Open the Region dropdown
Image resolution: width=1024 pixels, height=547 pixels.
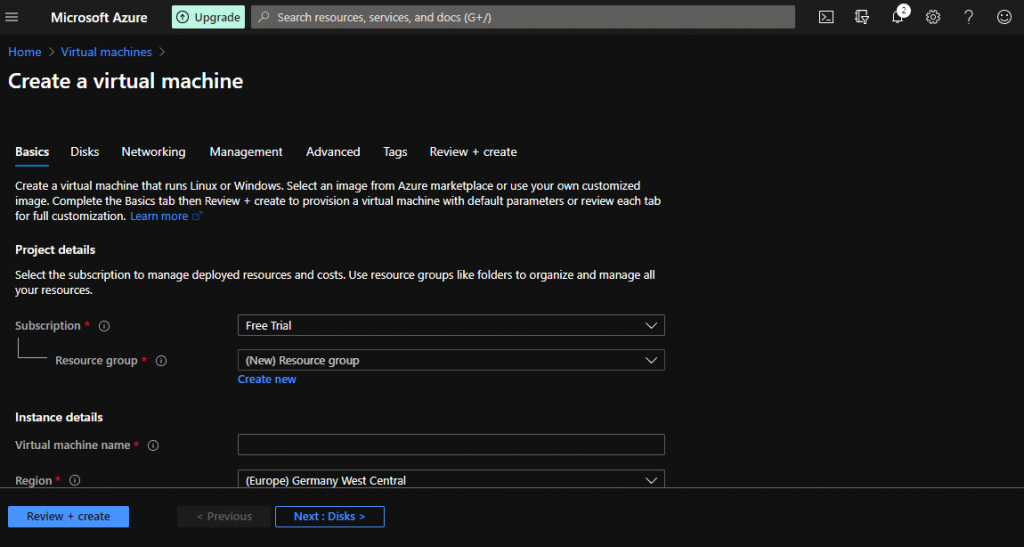(451, 480)
